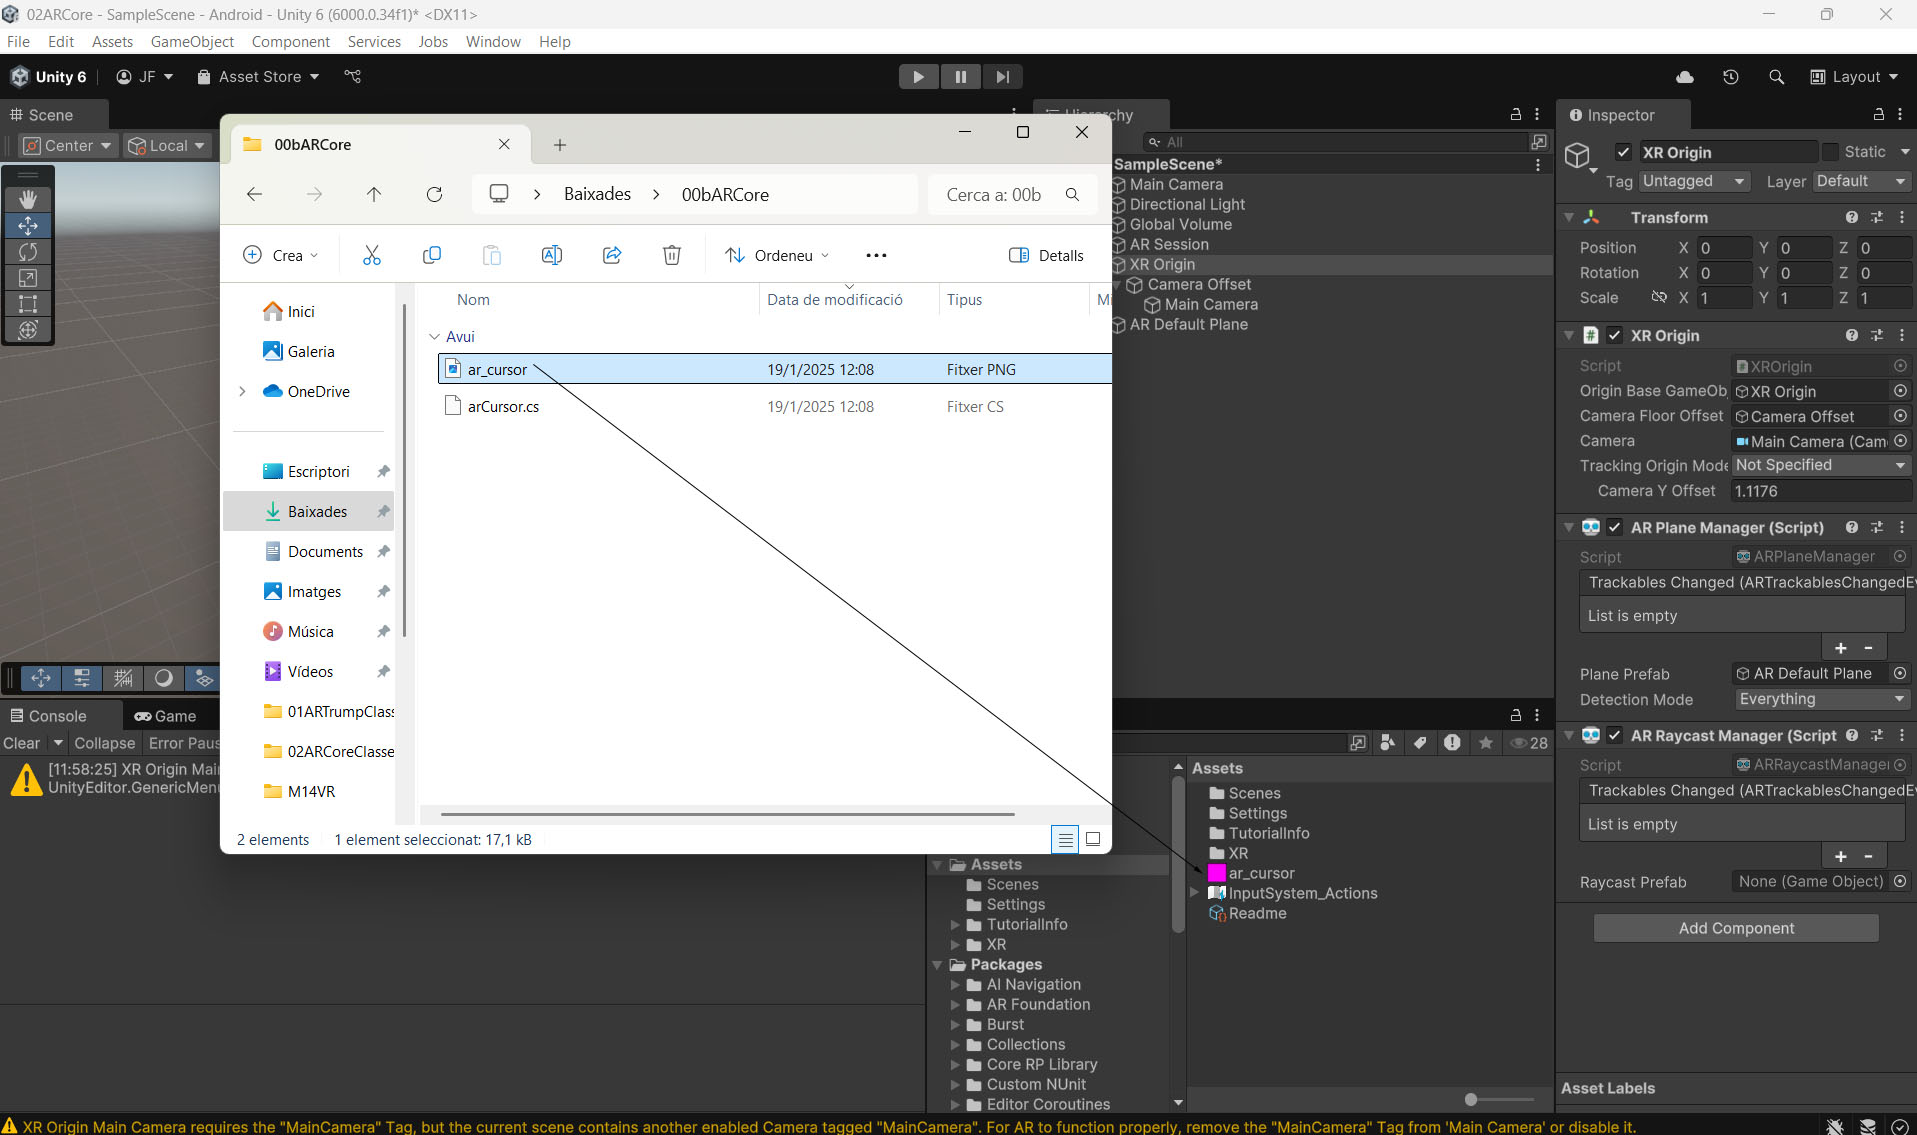Click the Cut scissors icon in Explorer

(x=372, y=255)
